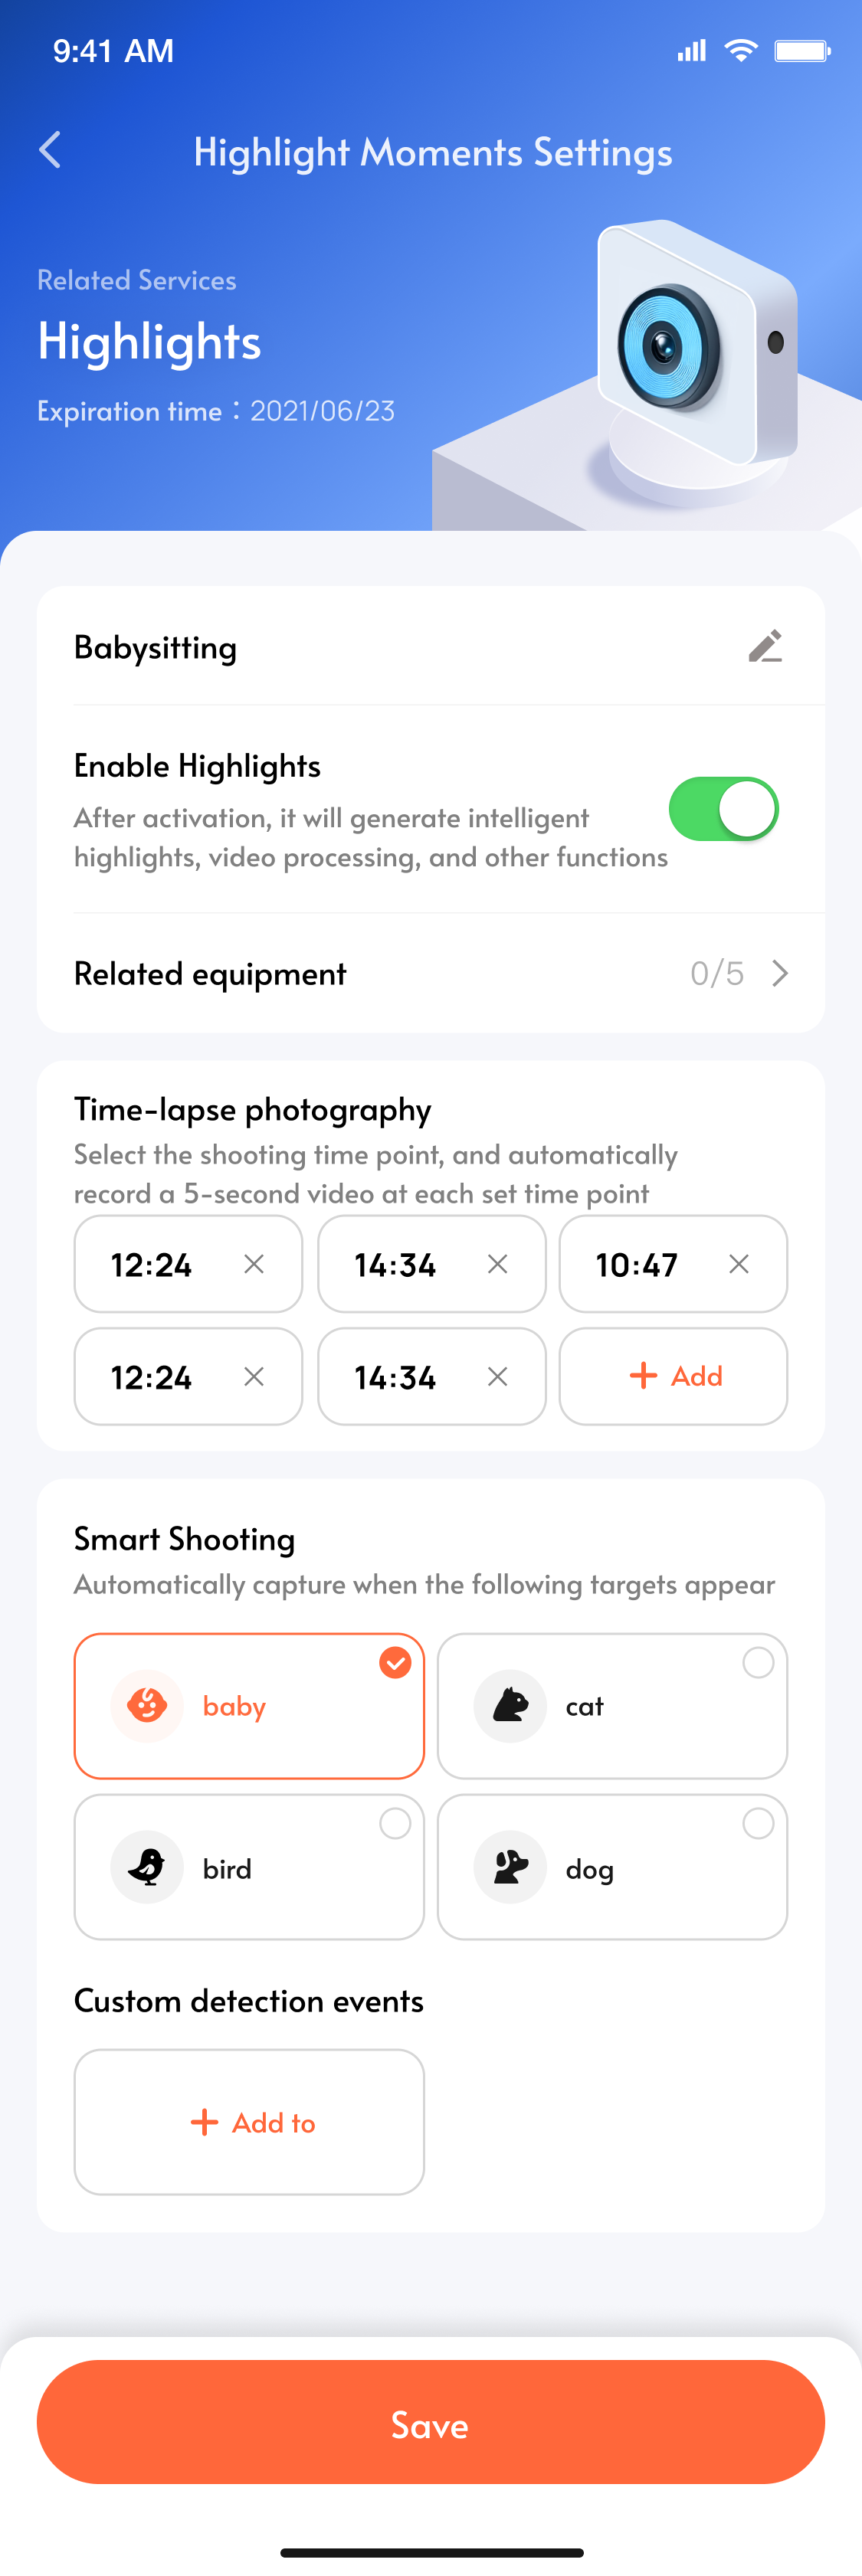Click the first-row 12:24 time chip
Image resolution: width=862 pixels, height=2576 pixels.
point(188,1264)
